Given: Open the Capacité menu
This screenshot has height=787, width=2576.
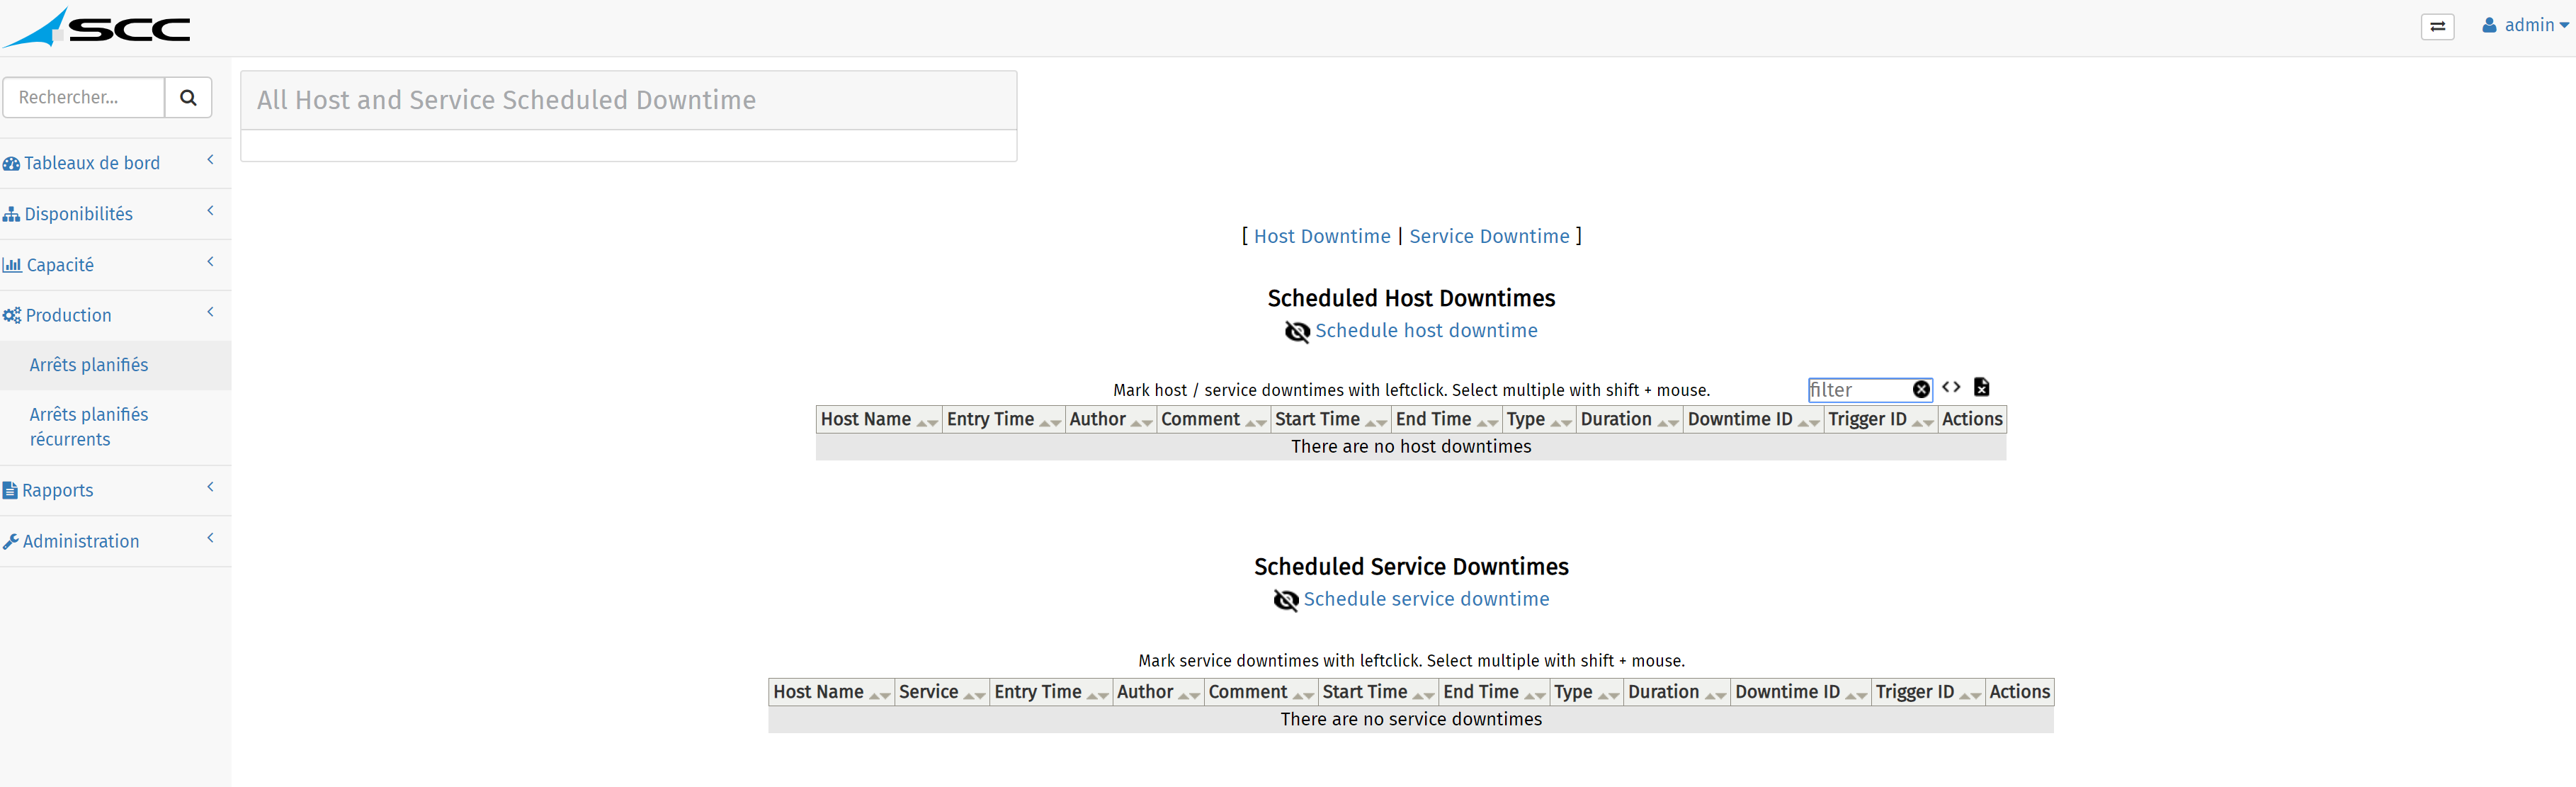Looking at the screenshot, I should pos(60,265).
